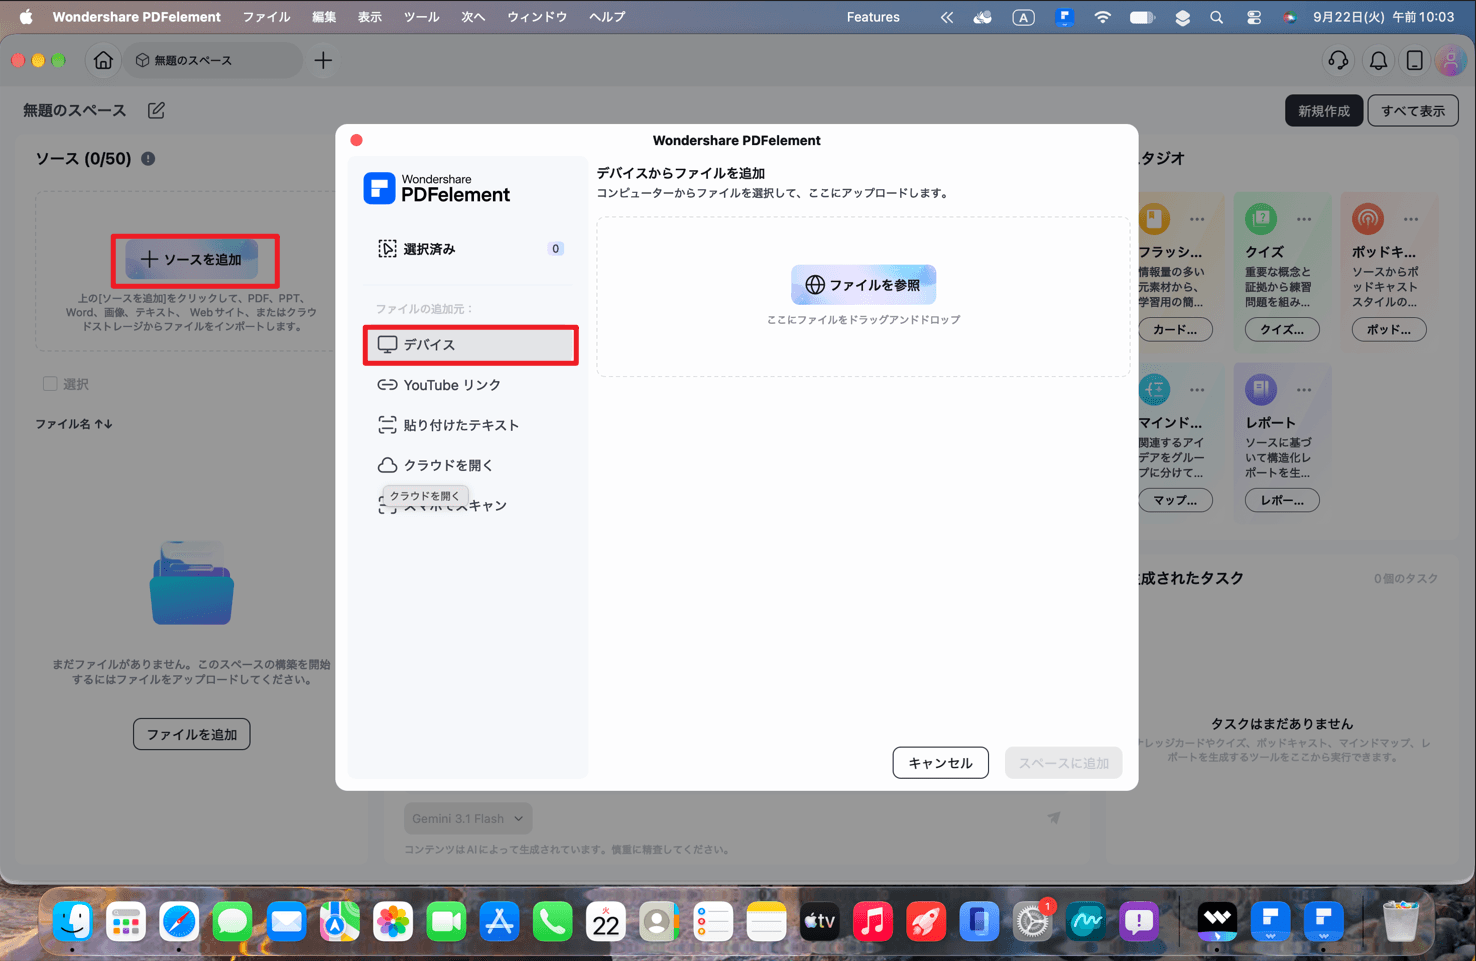Viewport: 1476px width, 961px height.
Task: Click the pencil icon to rename the space
Action: pyautogui.click(x=156, y=110)
